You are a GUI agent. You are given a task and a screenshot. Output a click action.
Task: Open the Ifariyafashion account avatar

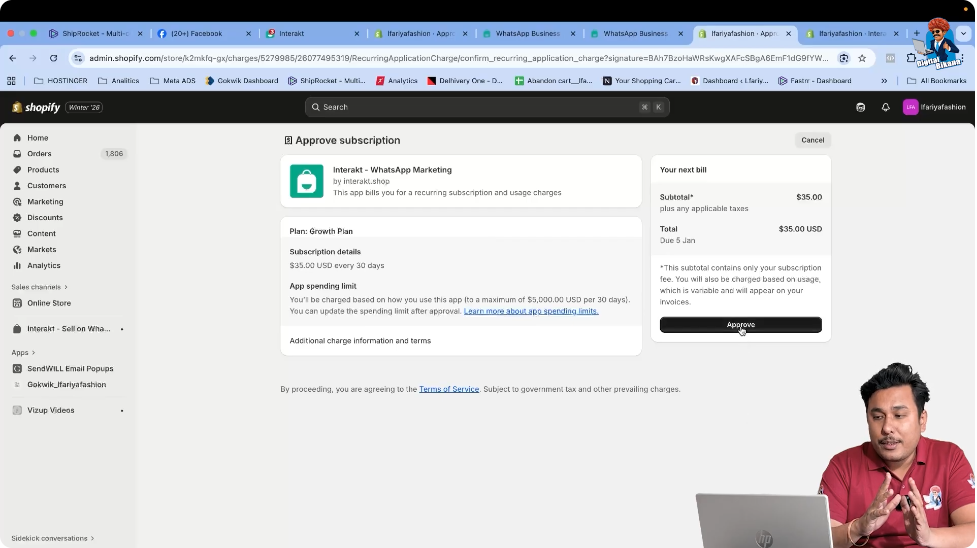coord(910,107)
